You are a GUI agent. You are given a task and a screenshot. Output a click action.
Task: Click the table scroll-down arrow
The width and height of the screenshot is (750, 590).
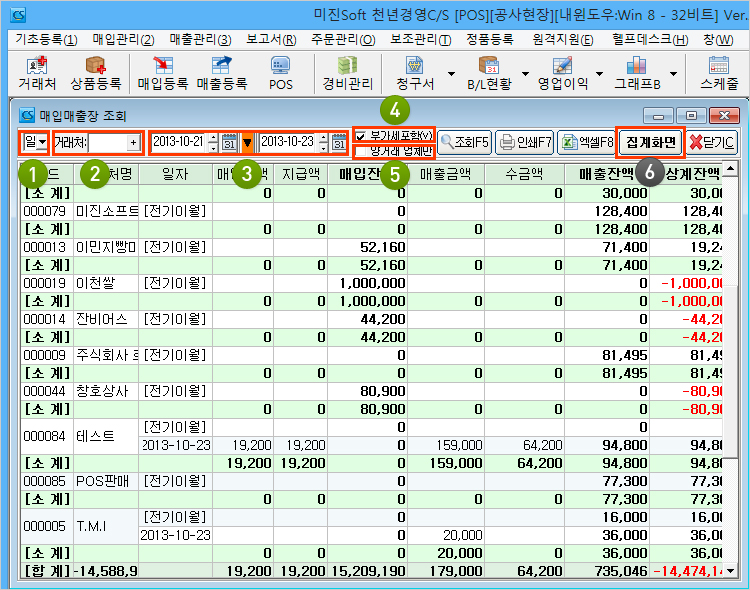(730, 570)
